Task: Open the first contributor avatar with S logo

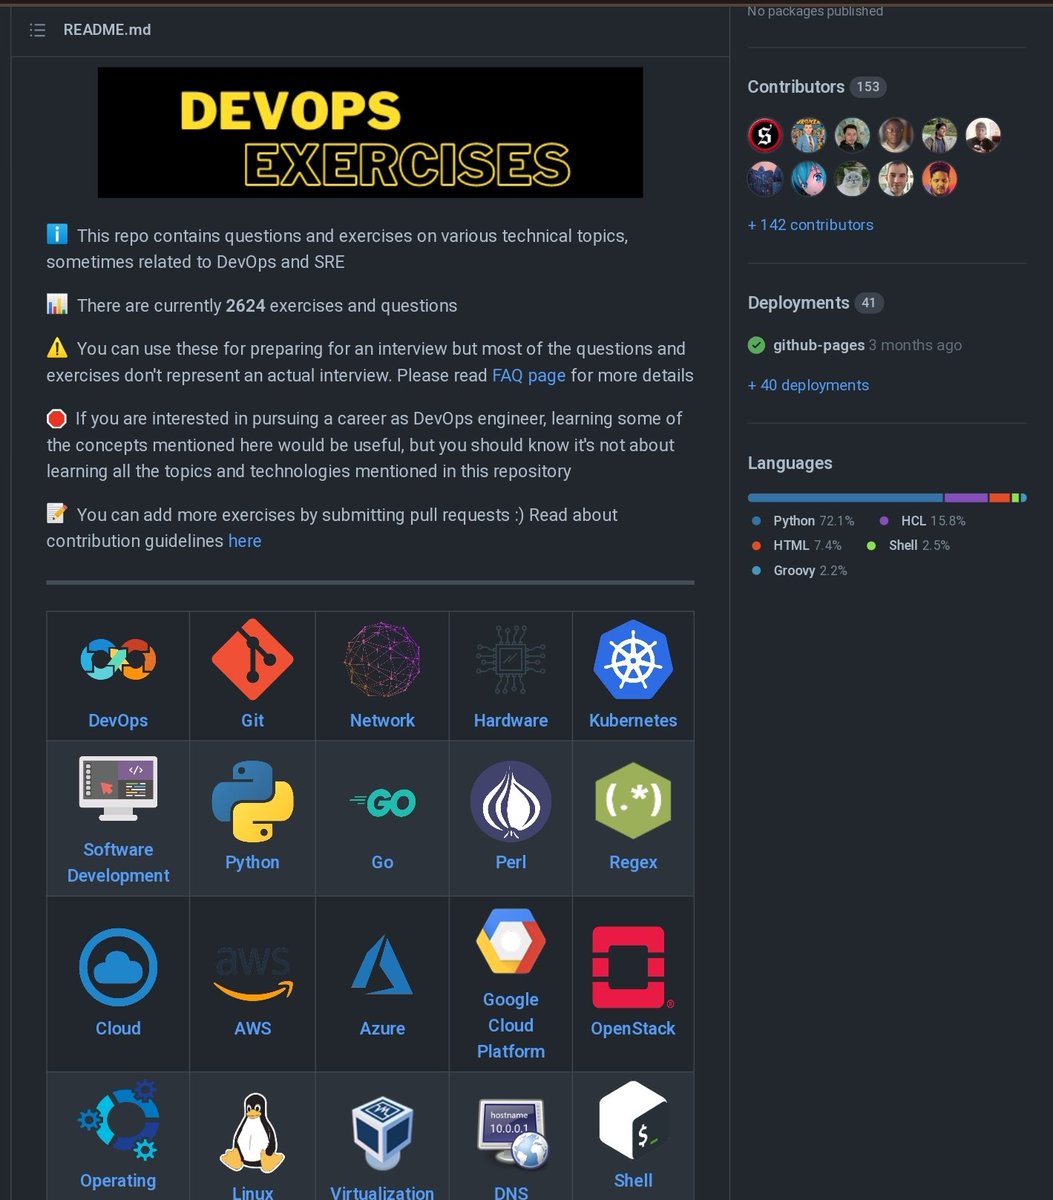Action: (x=765, y=135)
